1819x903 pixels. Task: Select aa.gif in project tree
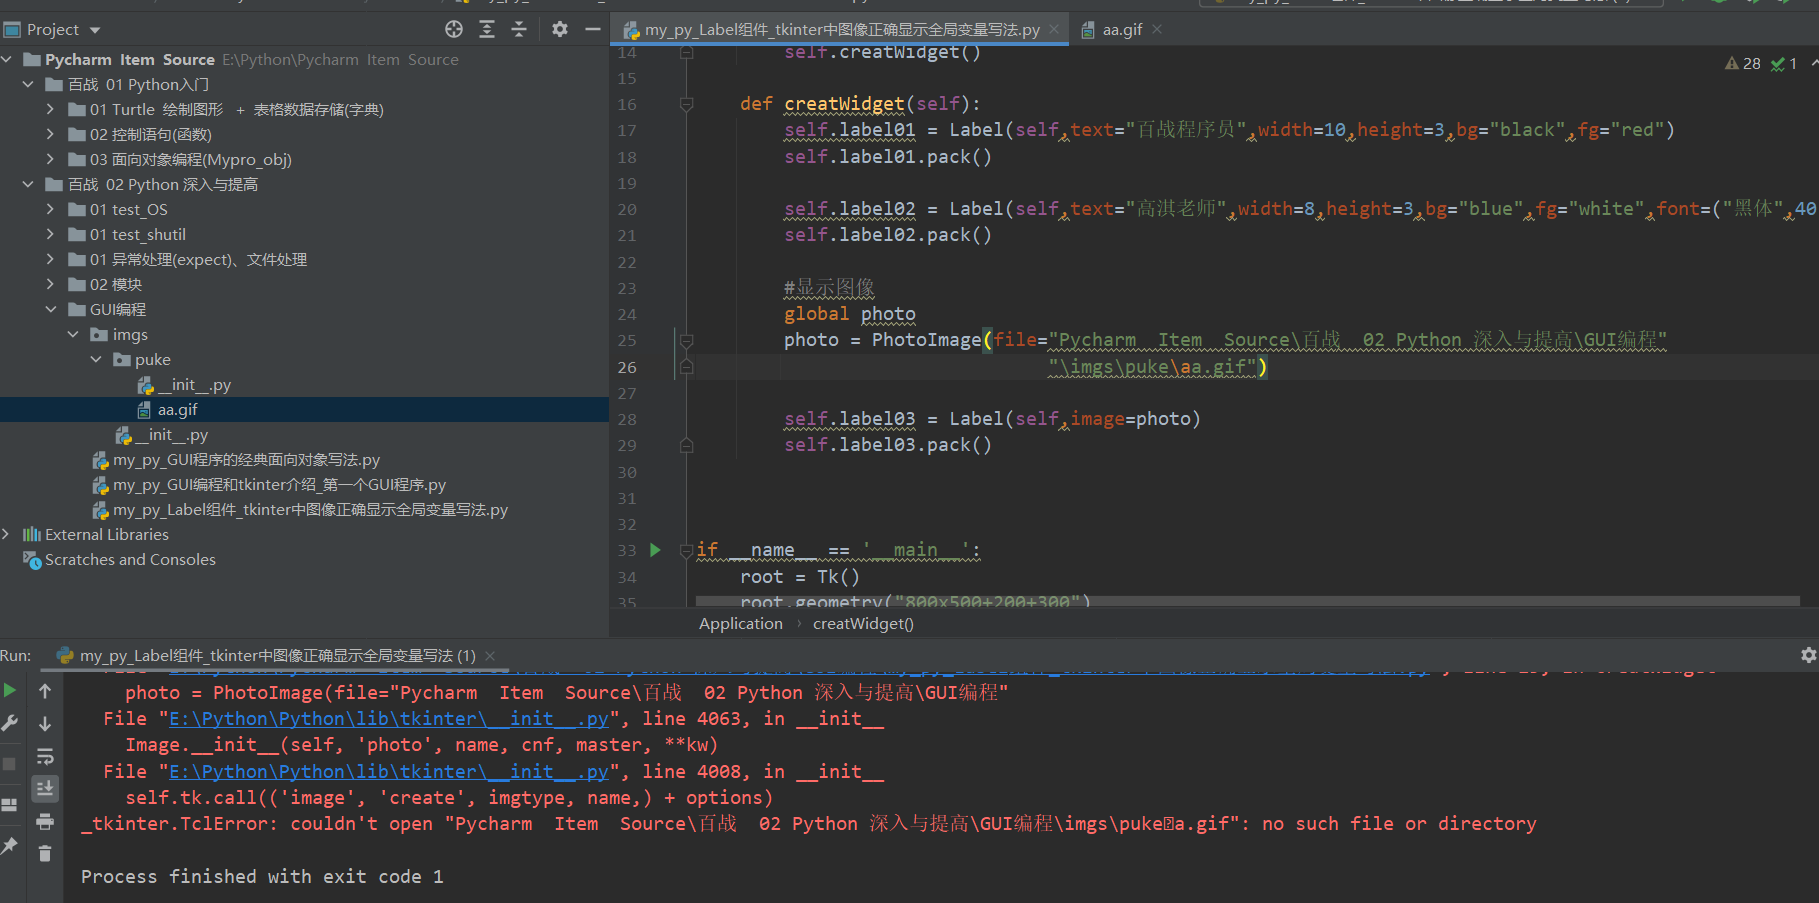coord(304,410)
